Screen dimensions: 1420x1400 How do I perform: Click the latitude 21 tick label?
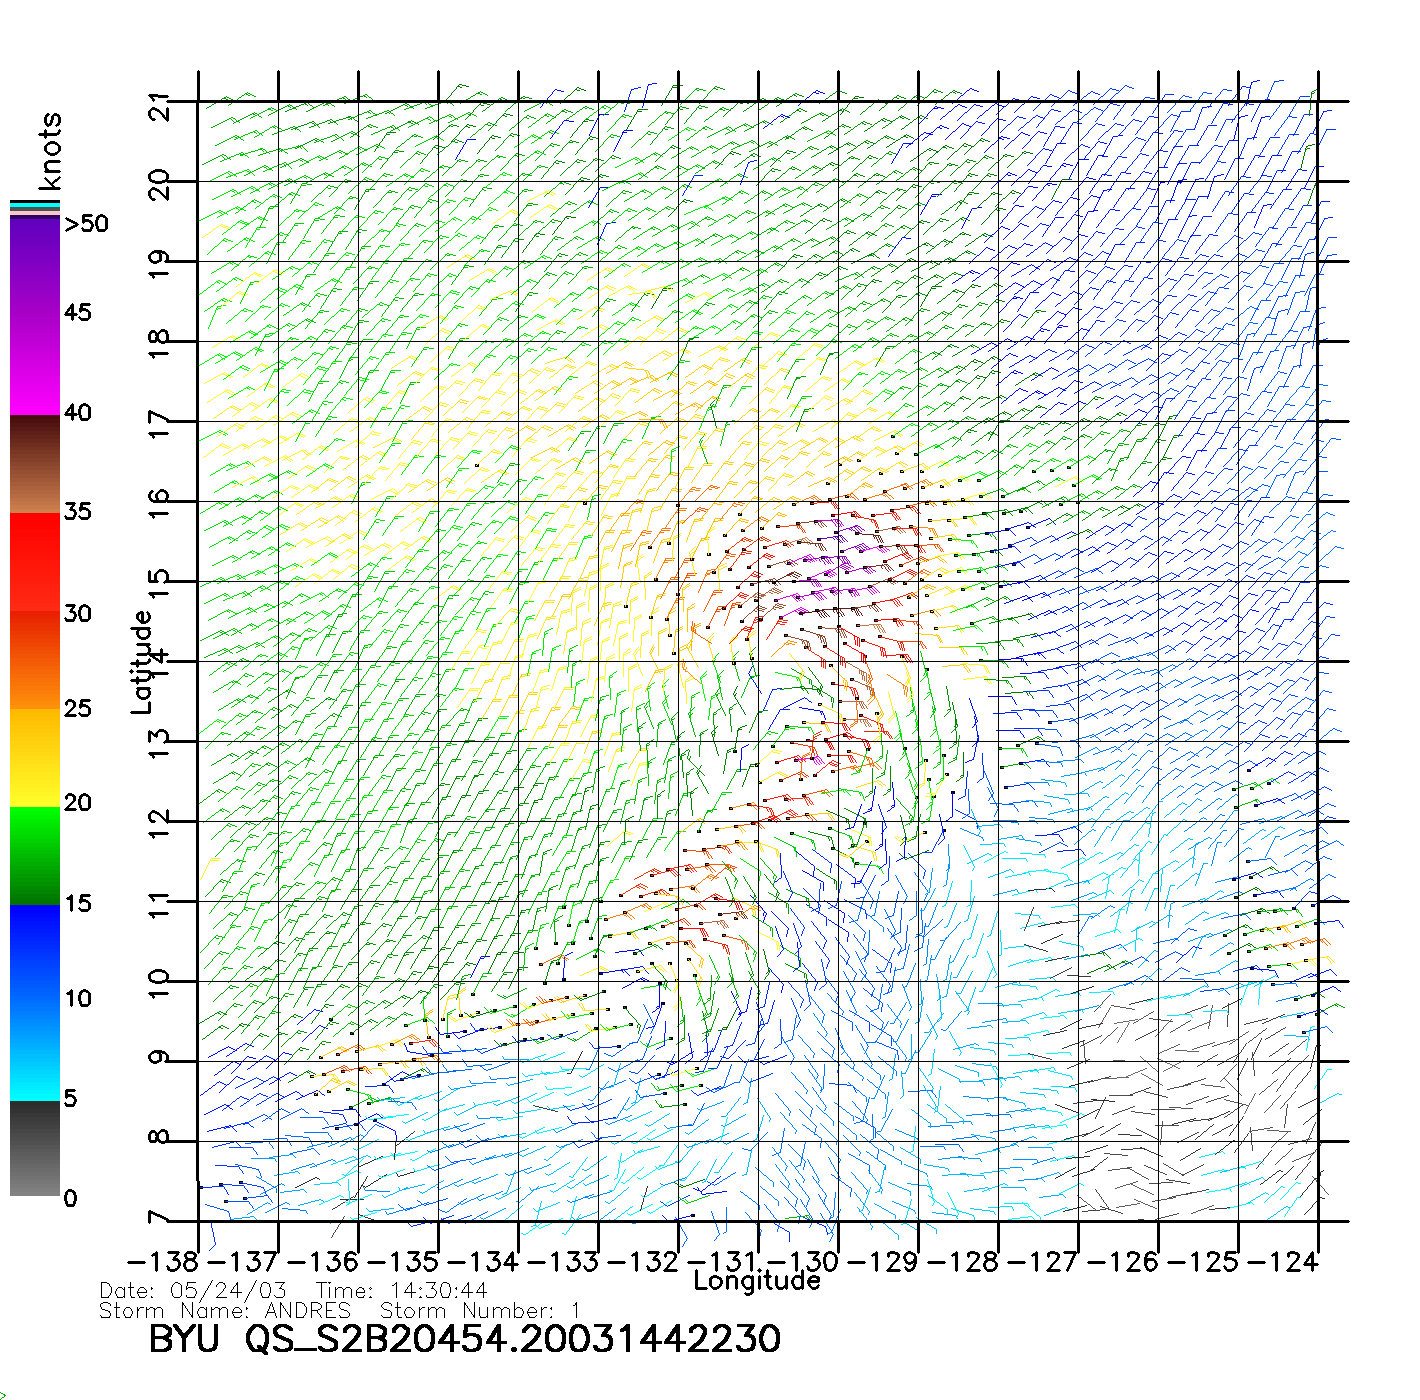[x=159, y=105]
